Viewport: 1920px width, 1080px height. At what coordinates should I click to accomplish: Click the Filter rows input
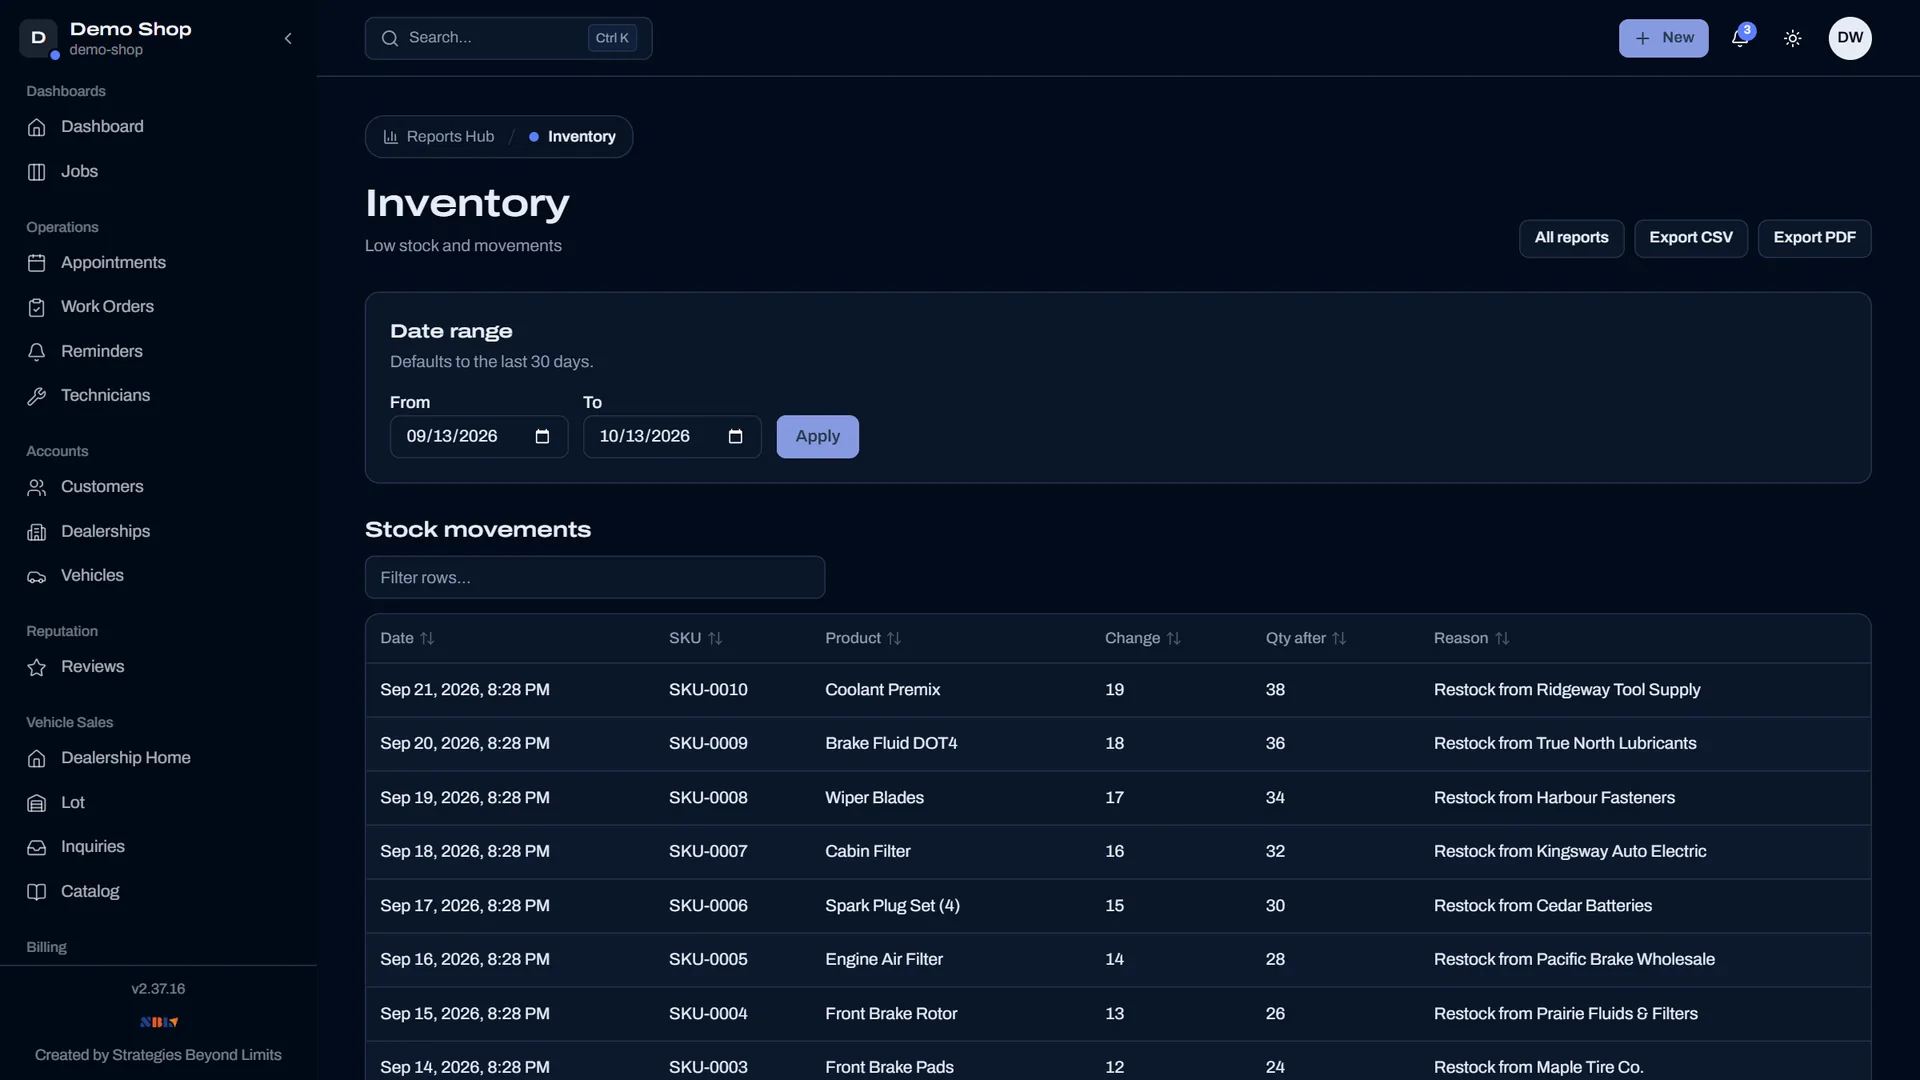tap(594, 578)
